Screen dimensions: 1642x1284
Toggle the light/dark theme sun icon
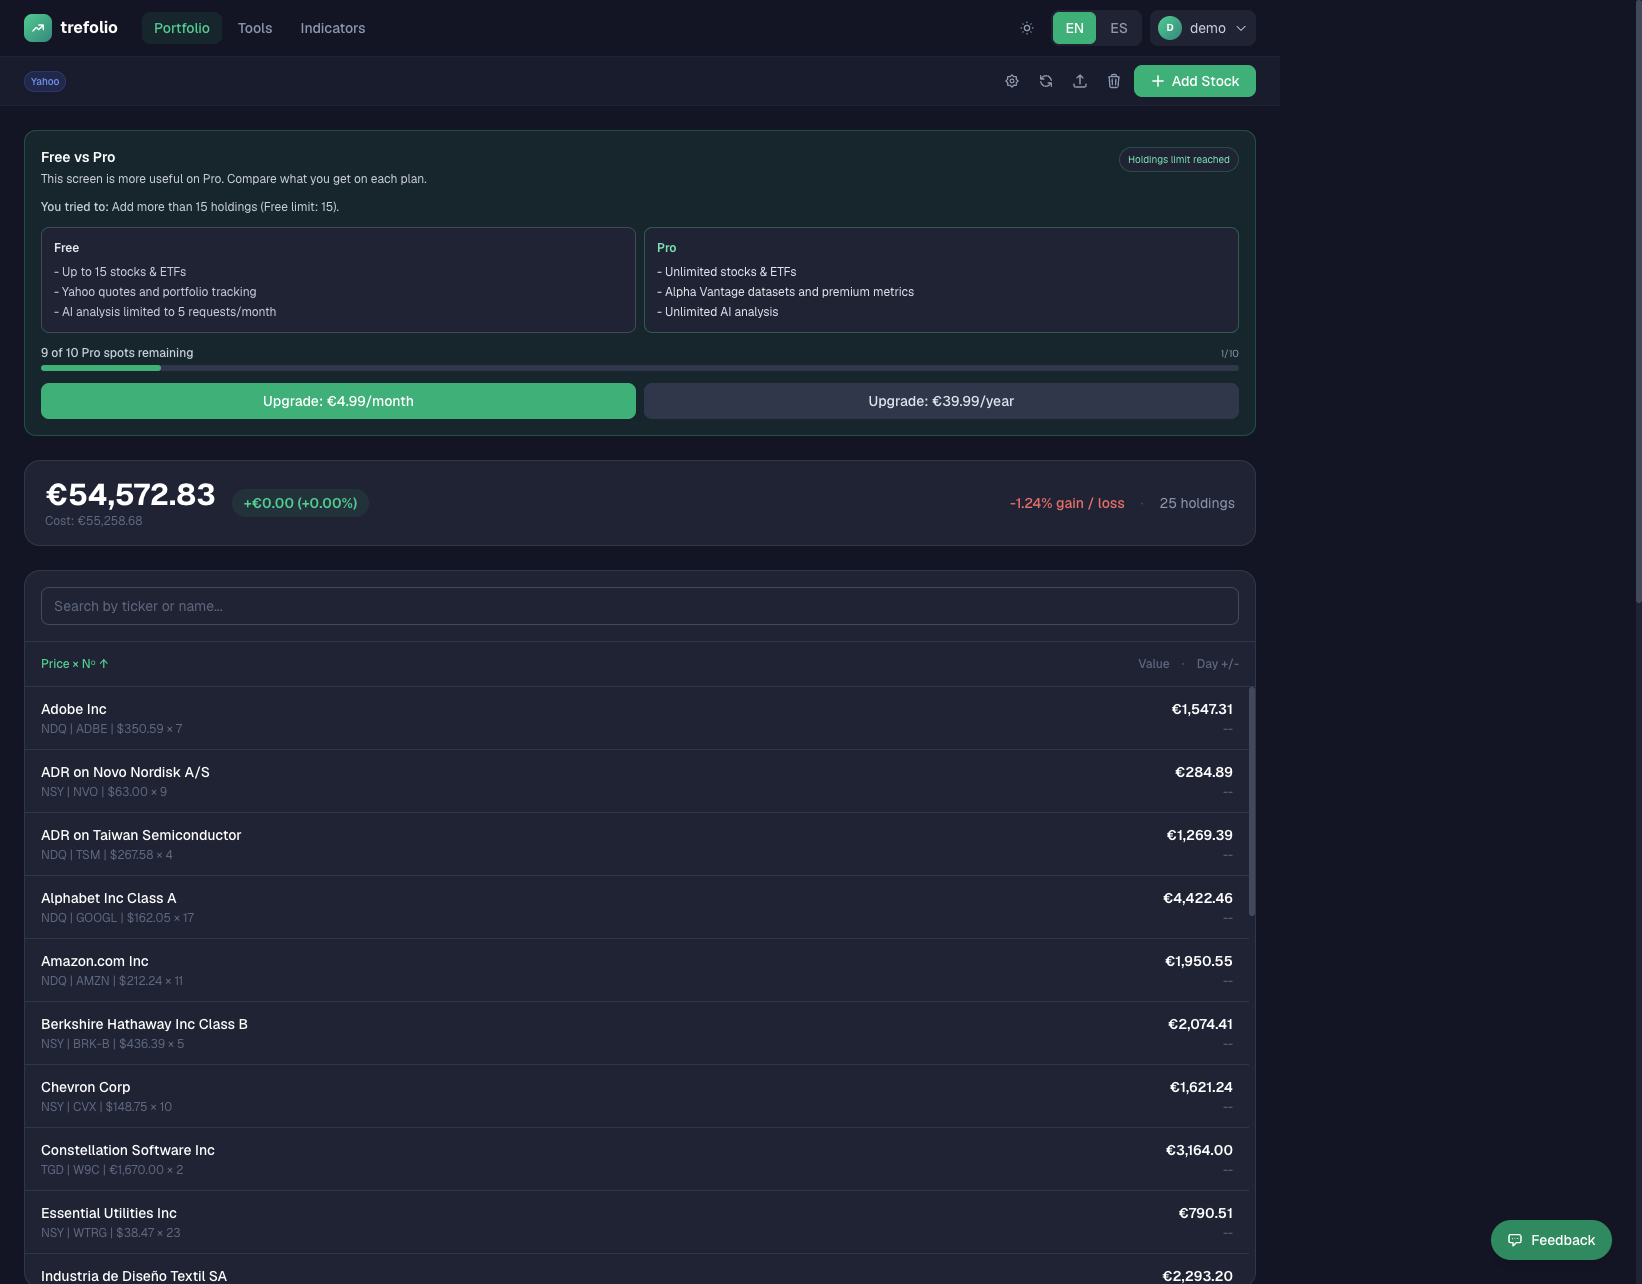[1026, 28]
